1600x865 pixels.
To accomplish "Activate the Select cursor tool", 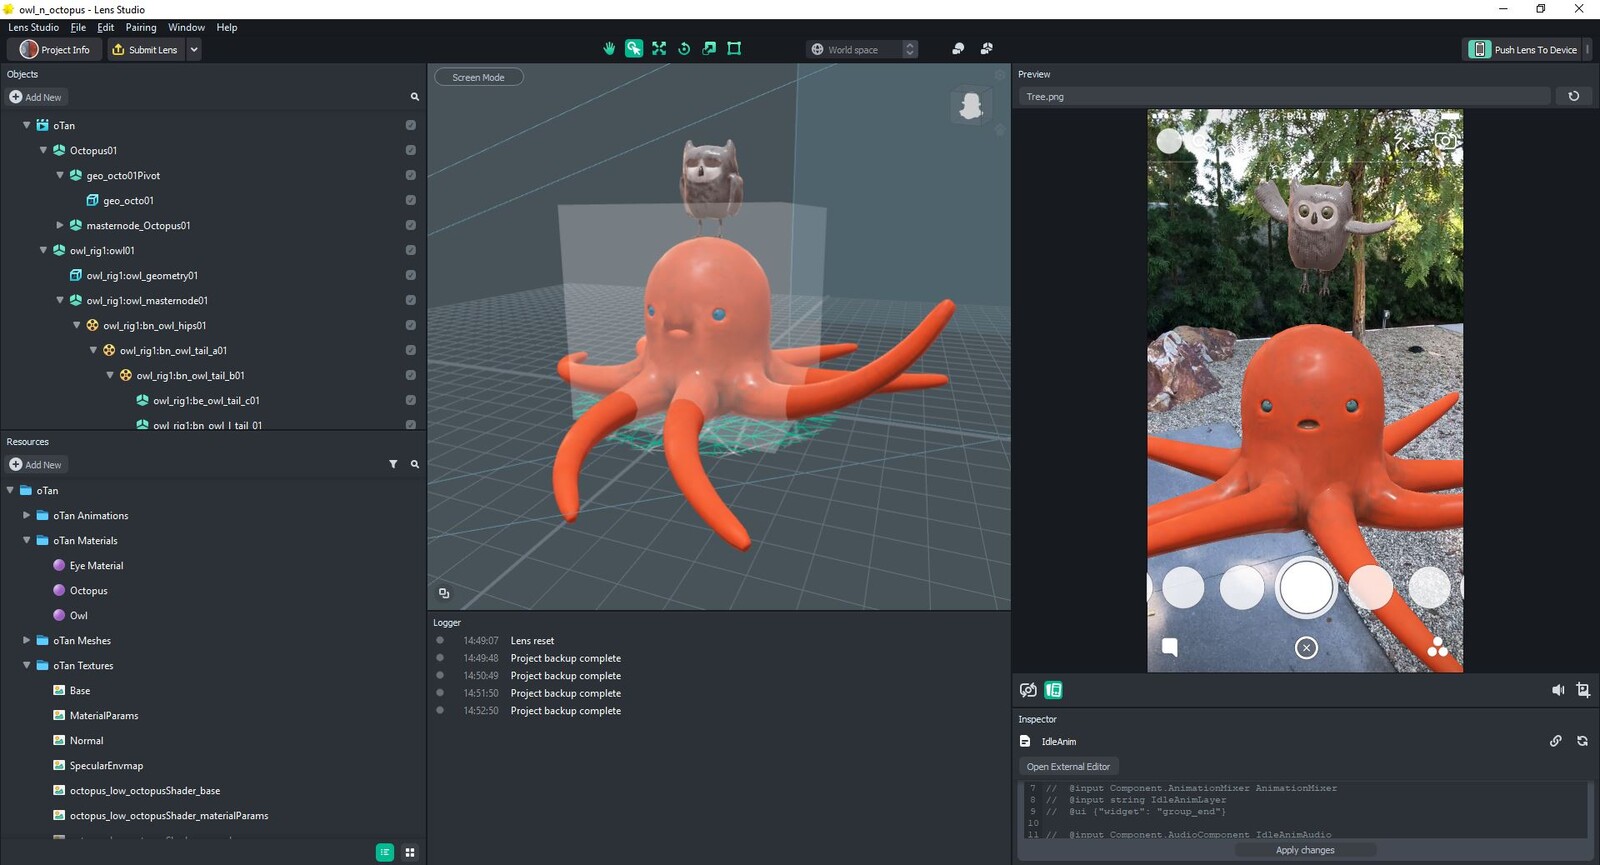I will click(634, 48).
